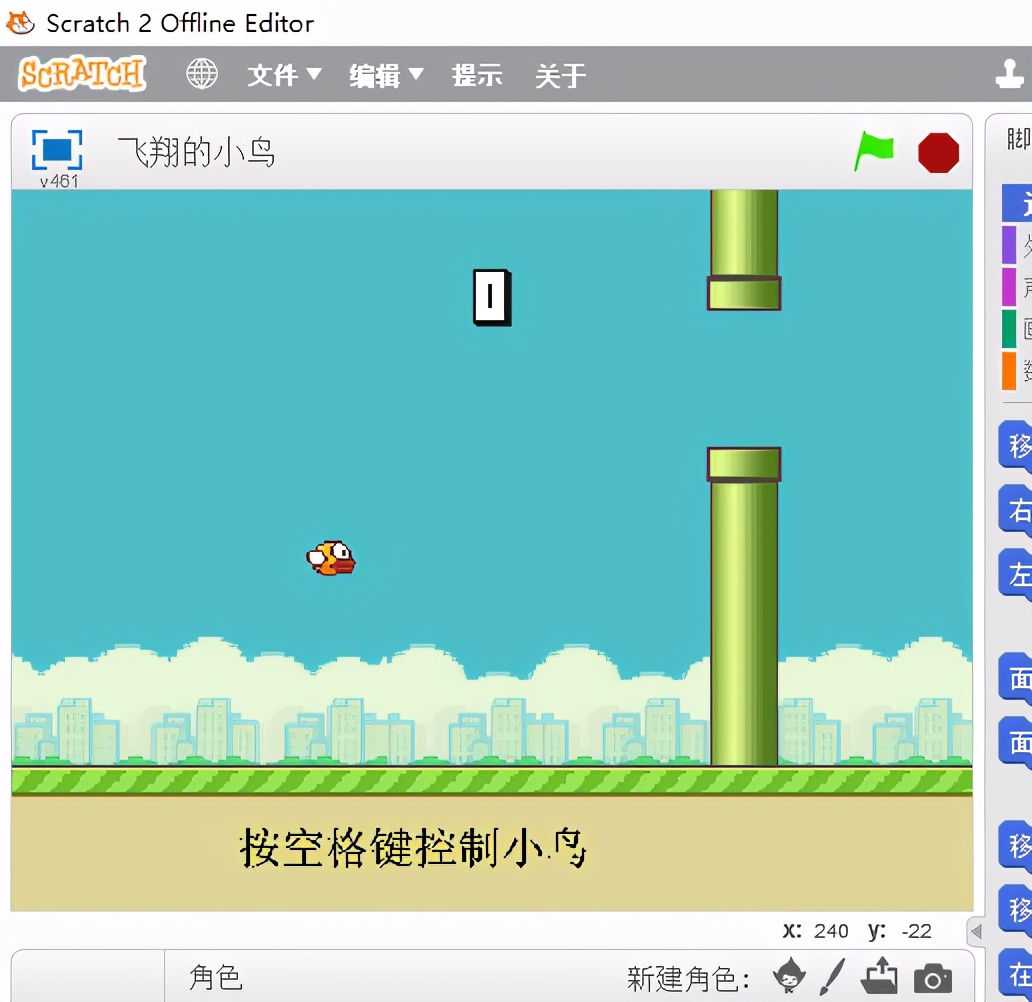This screenshot has height=1002, width=1032.
Task: Open the language globe icon
Action: (x=202, y=73)
